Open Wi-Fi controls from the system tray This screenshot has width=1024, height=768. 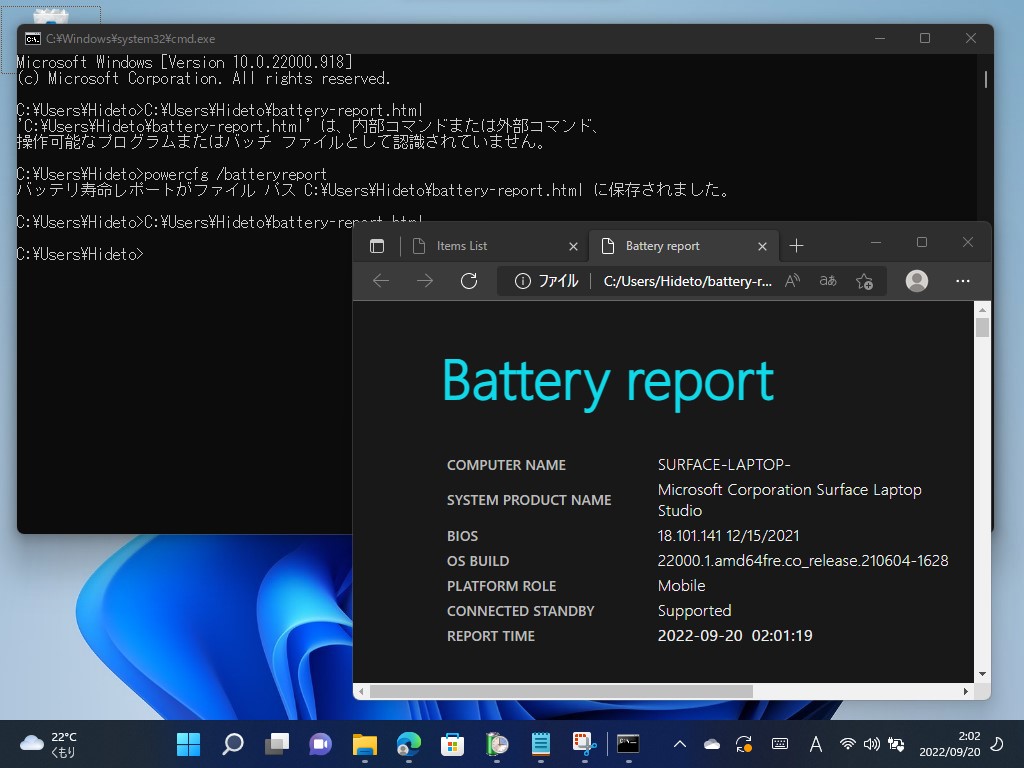[x=848, y=745]
